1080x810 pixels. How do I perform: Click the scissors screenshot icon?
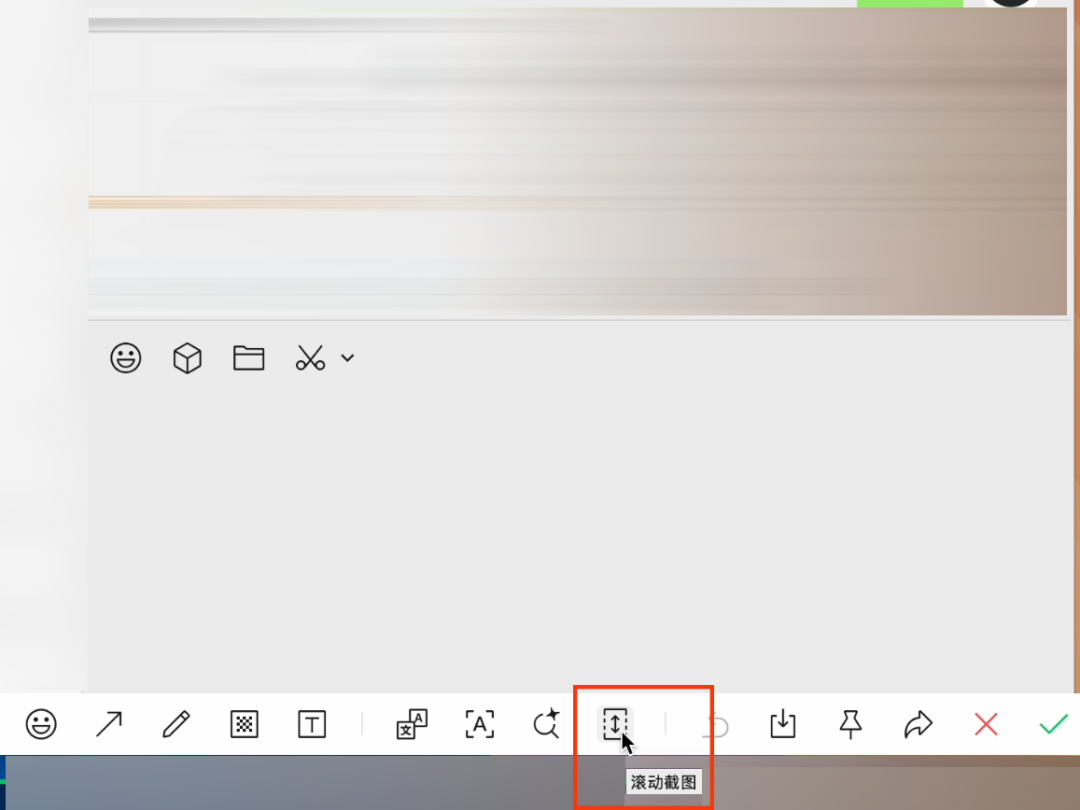pyautogui.click(x=310, y=358)
